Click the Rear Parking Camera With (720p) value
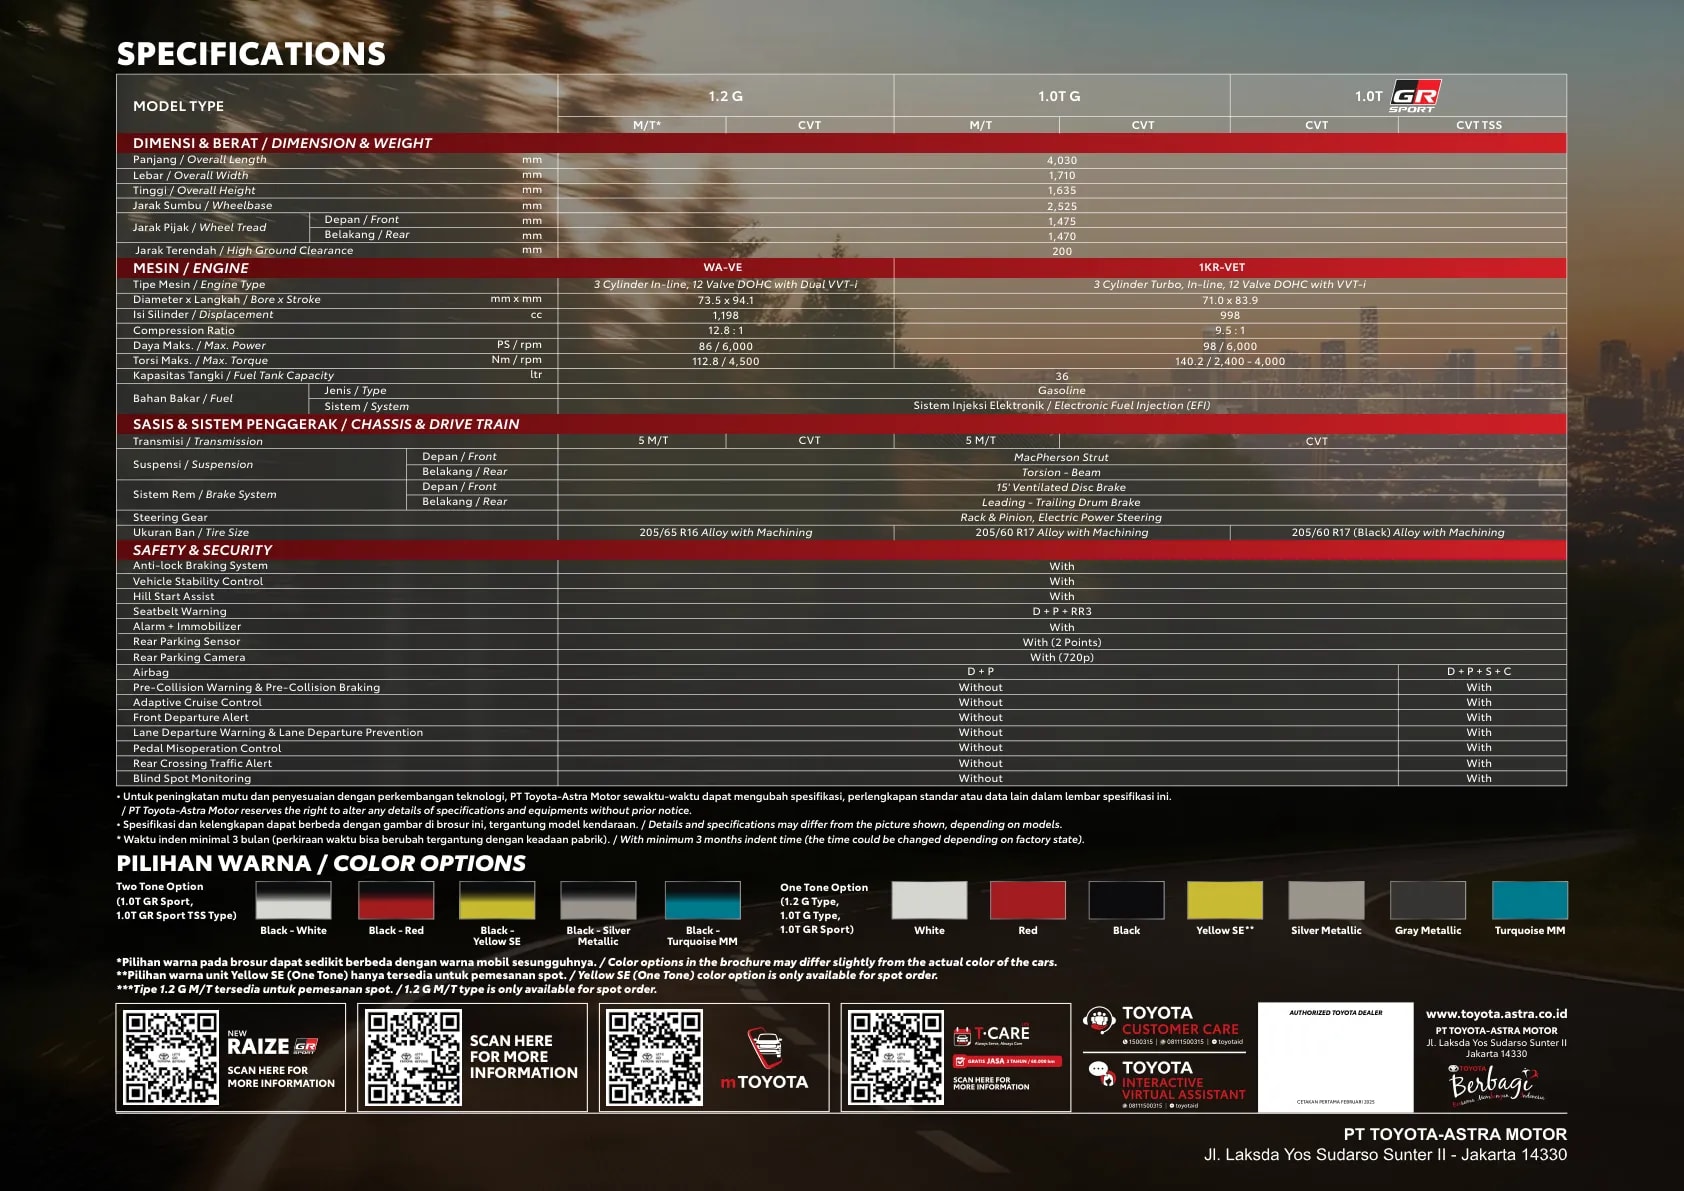 click(1062, 657)
